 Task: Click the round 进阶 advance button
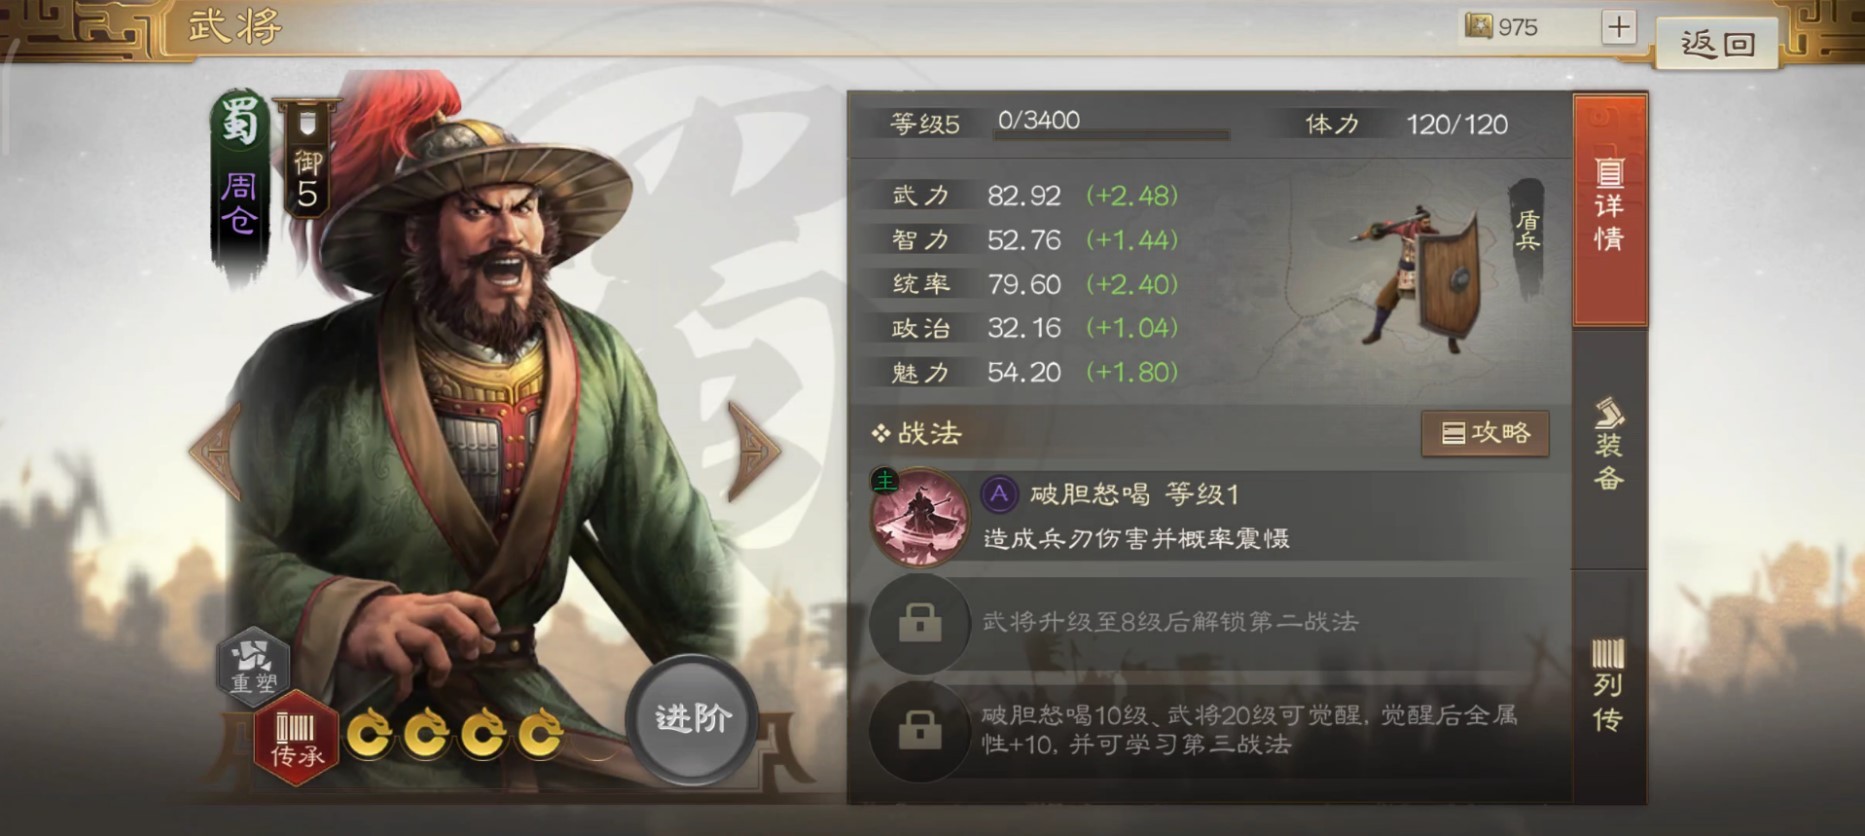693,718
